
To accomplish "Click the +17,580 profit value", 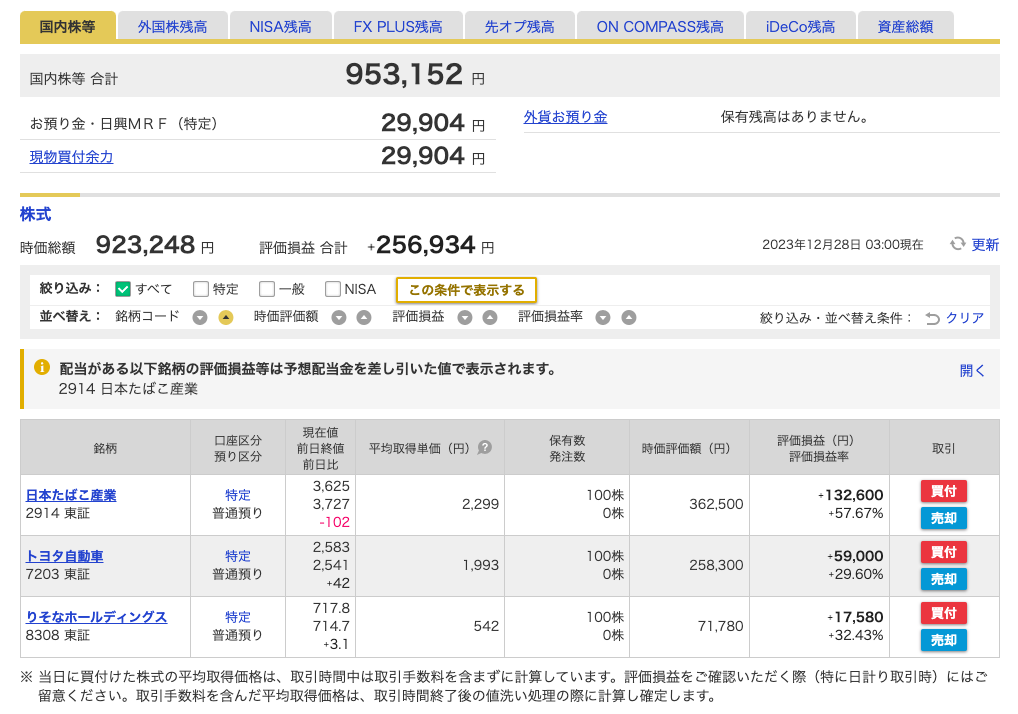I will pyautogui.click(x=855, y=617).
